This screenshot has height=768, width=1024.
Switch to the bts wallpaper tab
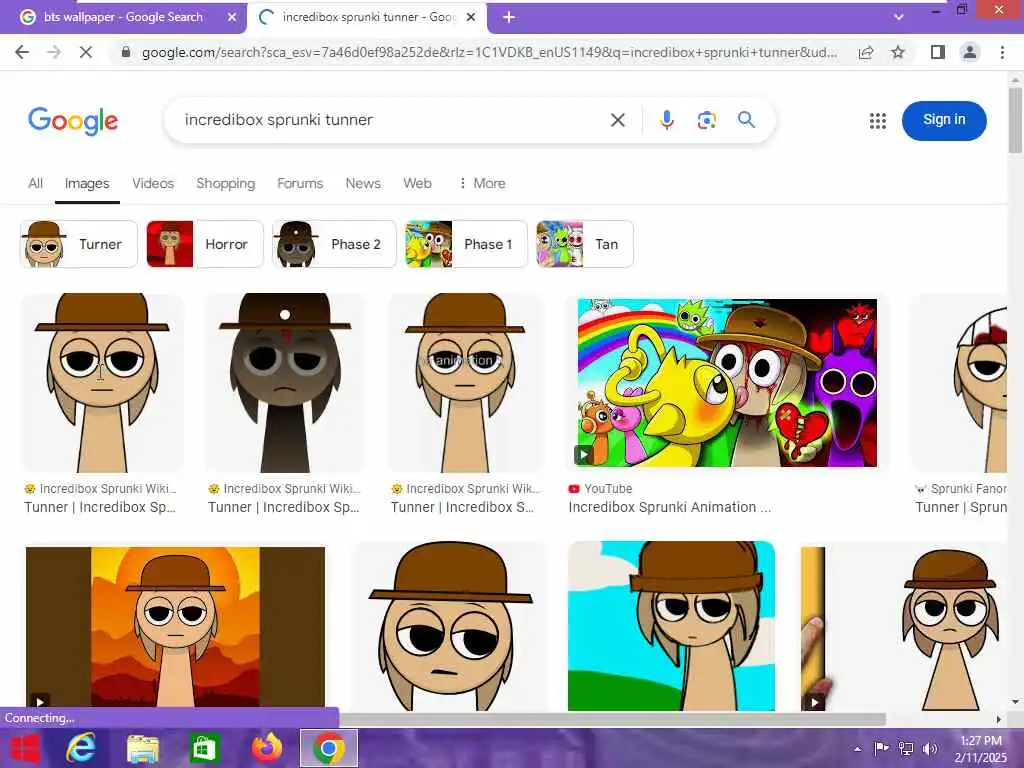[x=123, y=17]
